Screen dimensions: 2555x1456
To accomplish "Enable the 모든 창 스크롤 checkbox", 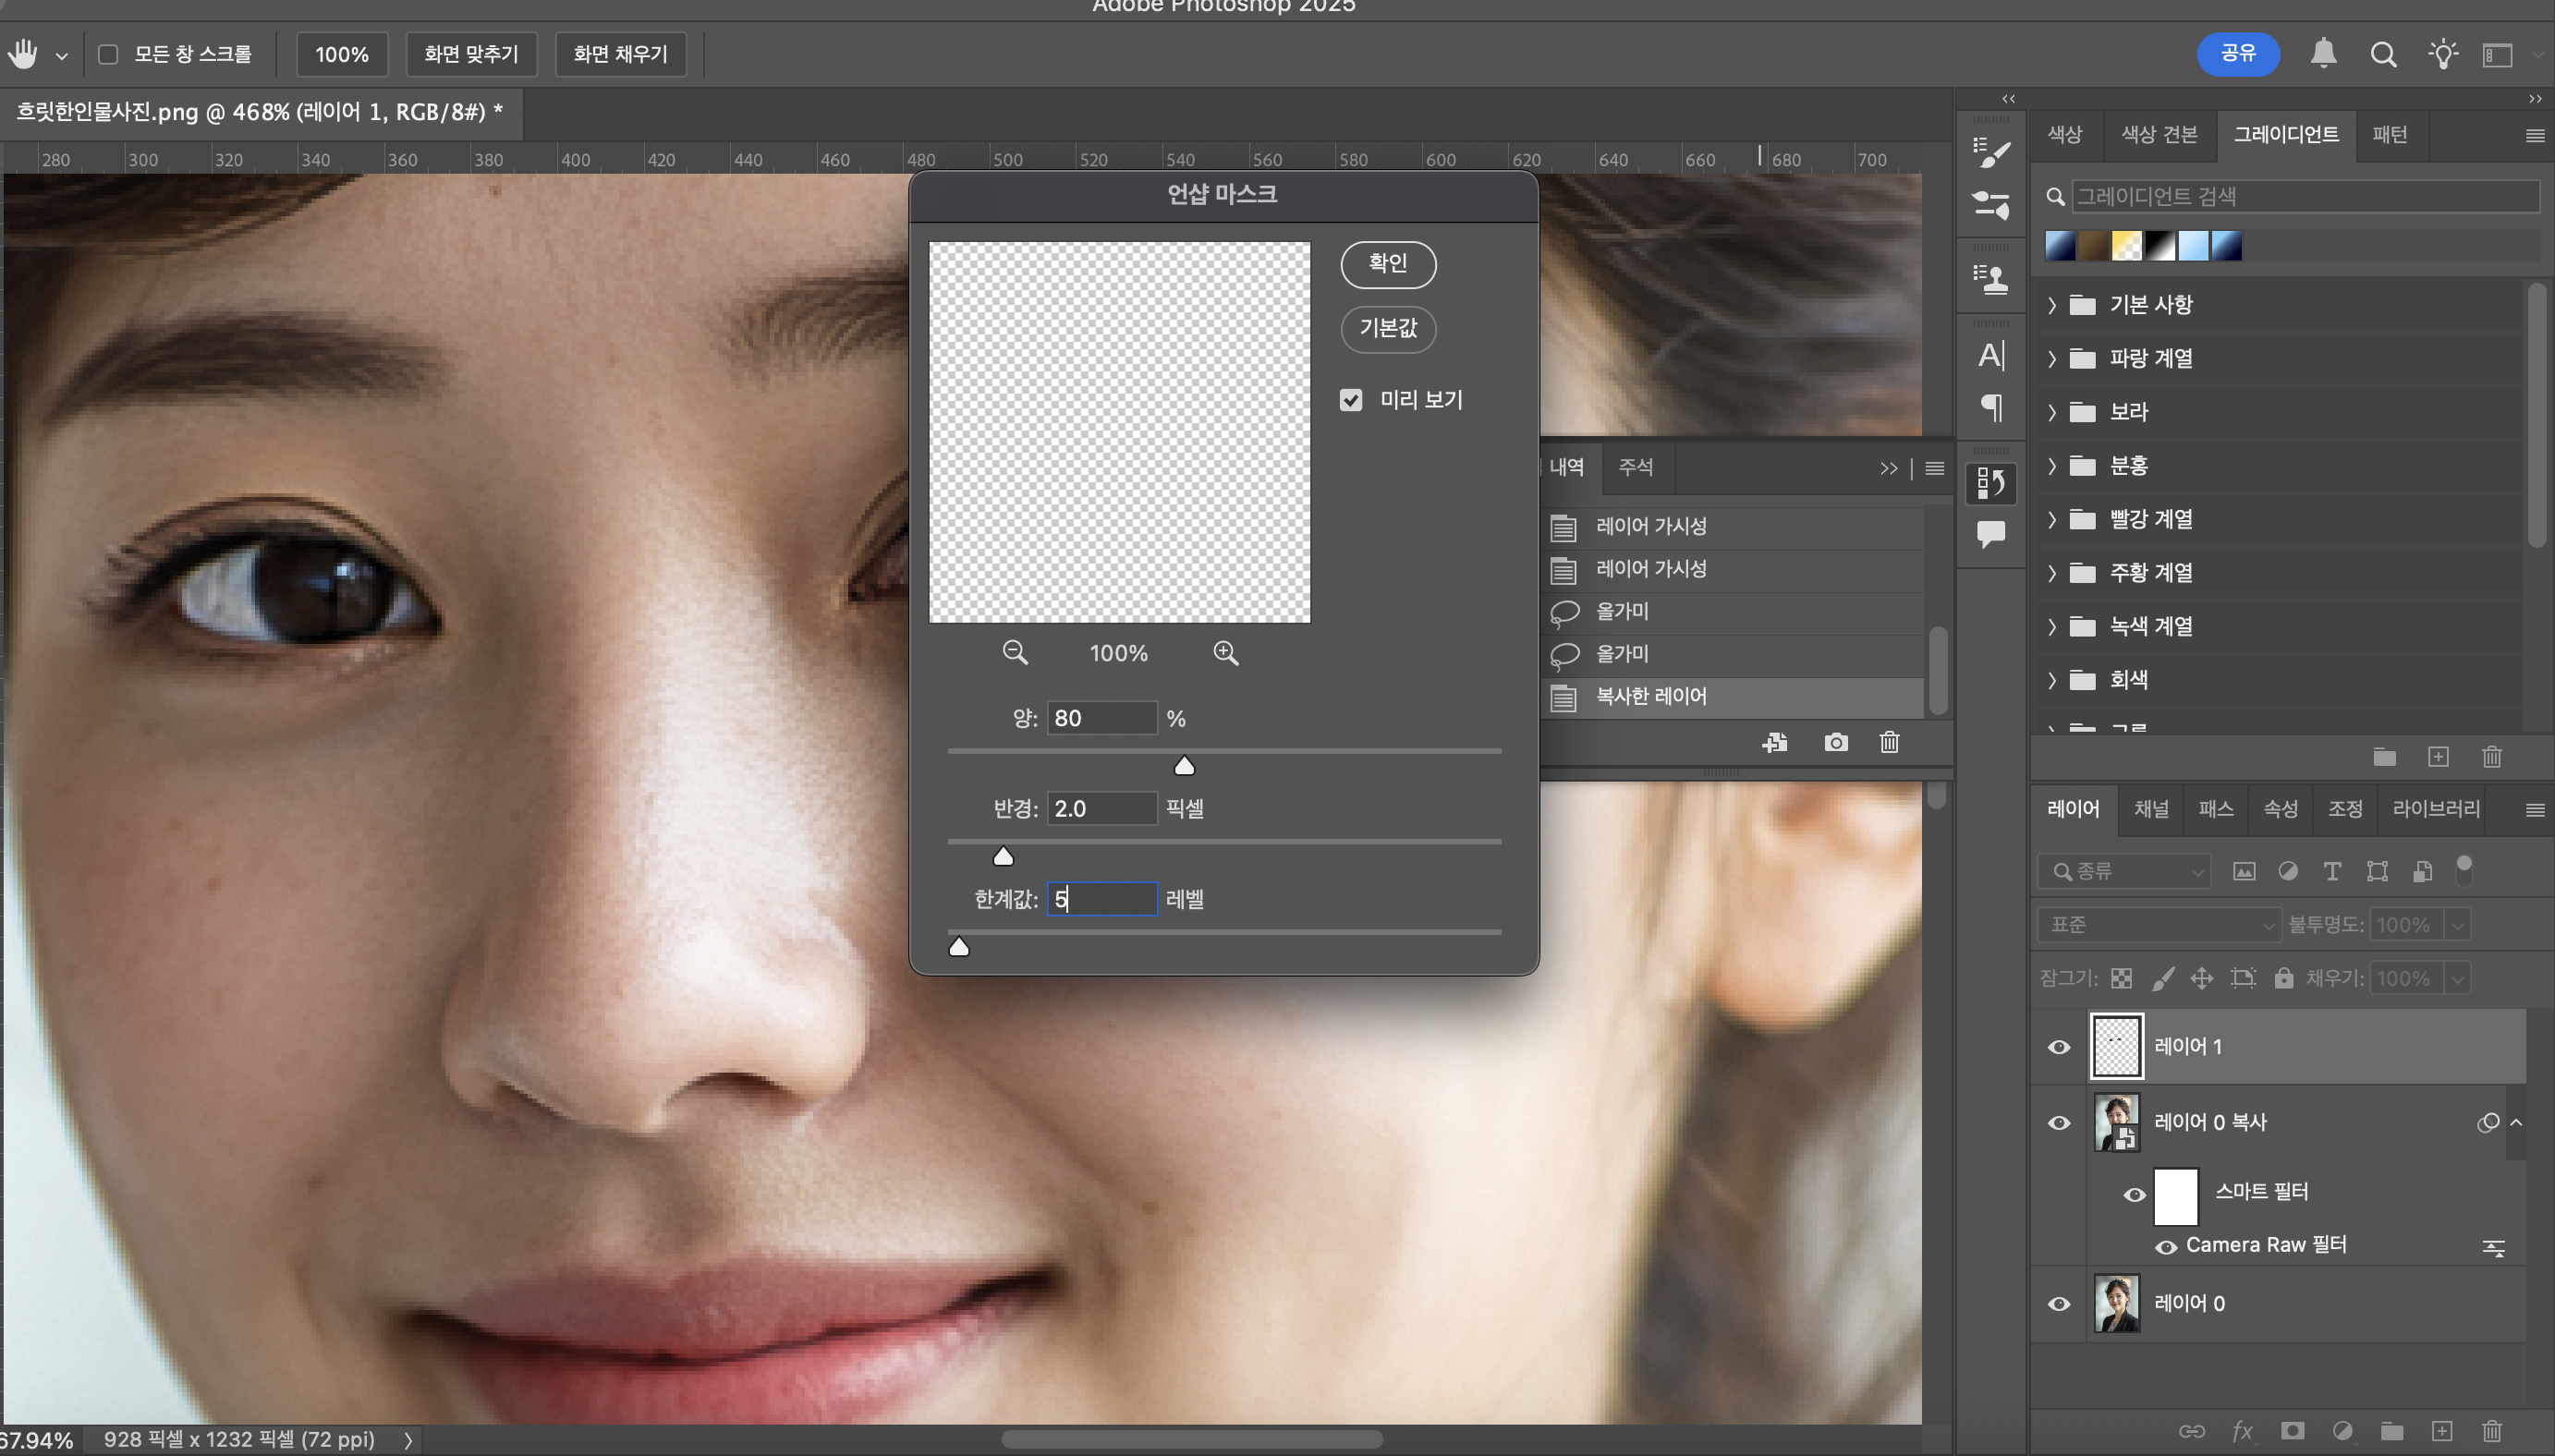I will click(108, 54).
